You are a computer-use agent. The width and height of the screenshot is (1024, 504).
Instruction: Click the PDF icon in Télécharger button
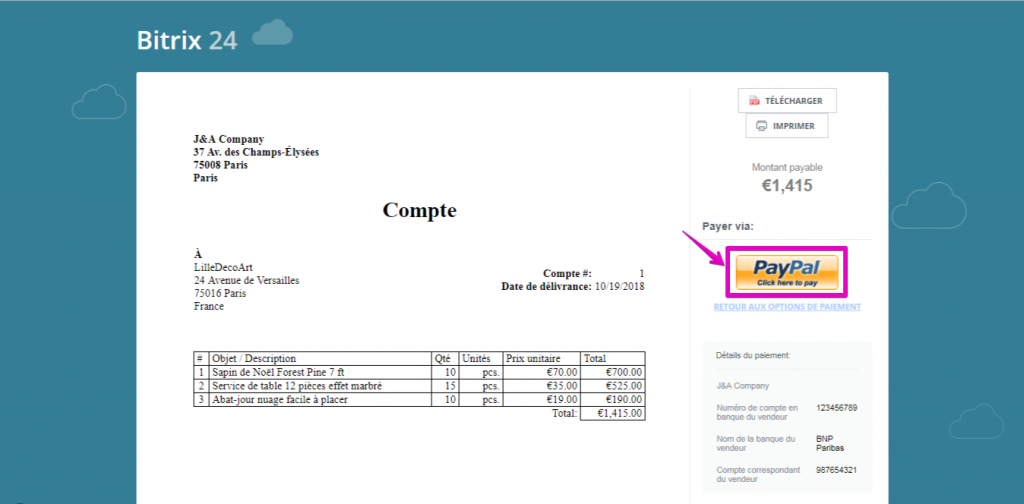pos(754,101)
